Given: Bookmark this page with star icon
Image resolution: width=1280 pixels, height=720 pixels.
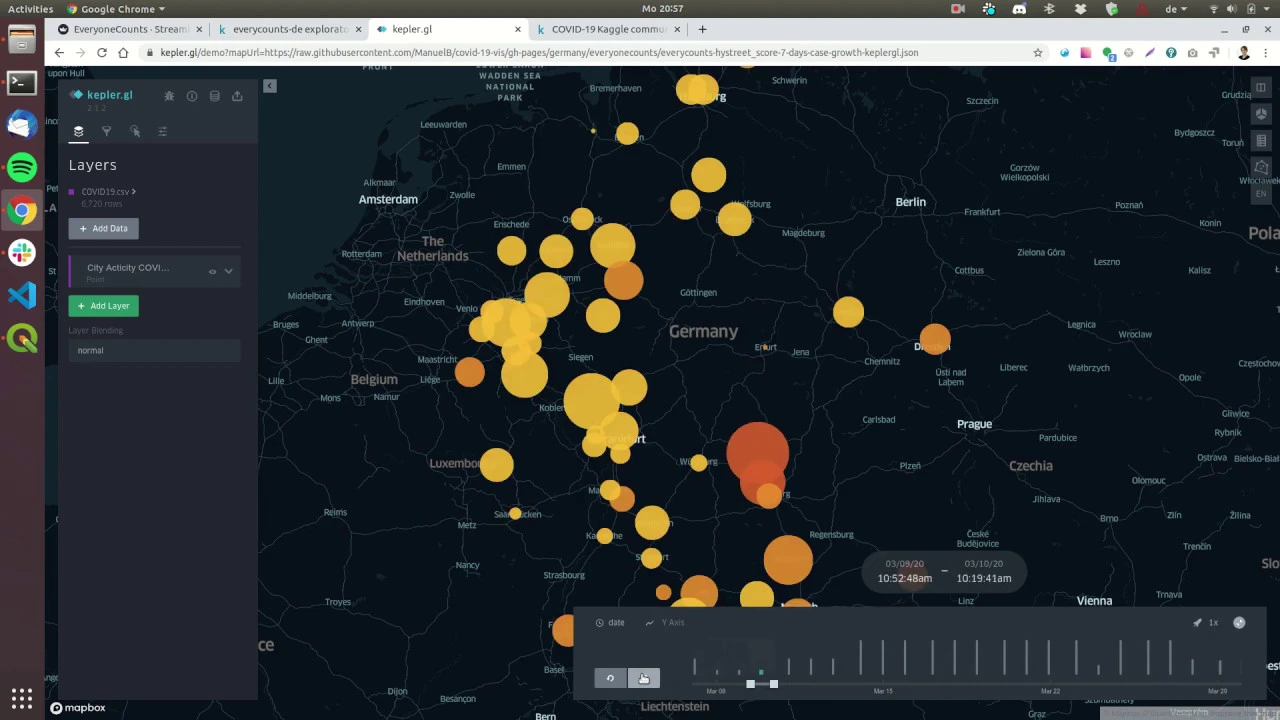Looking at the screenshot, I should (x=1038, y=53).
